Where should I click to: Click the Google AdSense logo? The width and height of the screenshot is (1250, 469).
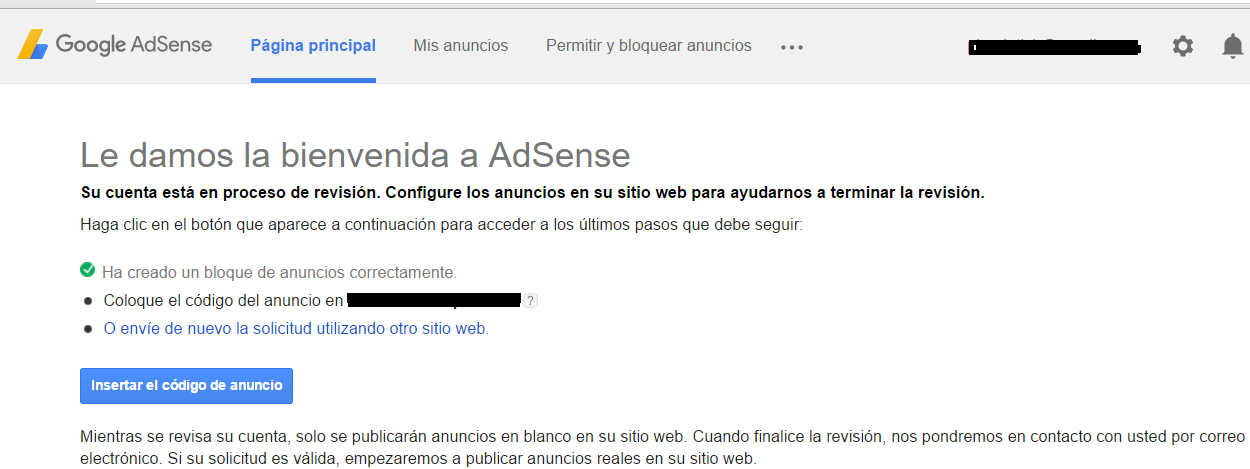tap(114, 45)
